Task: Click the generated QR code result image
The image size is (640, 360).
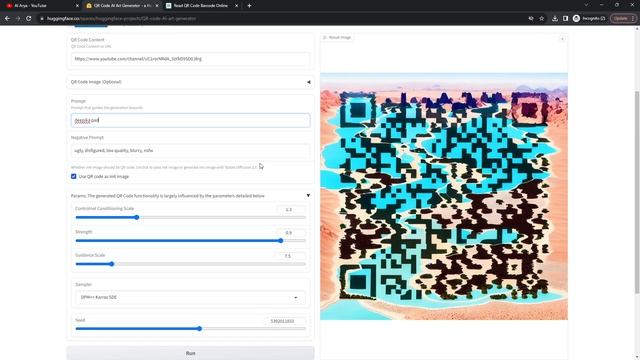Action: point(444,196)
